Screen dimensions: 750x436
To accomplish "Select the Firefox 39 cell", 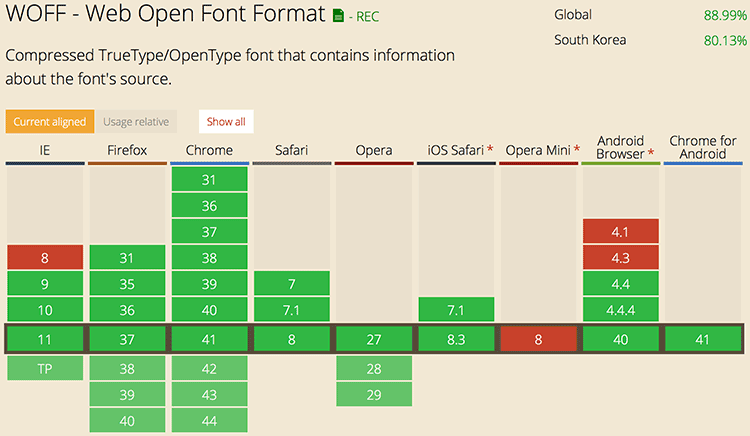I will coord(127,394).
